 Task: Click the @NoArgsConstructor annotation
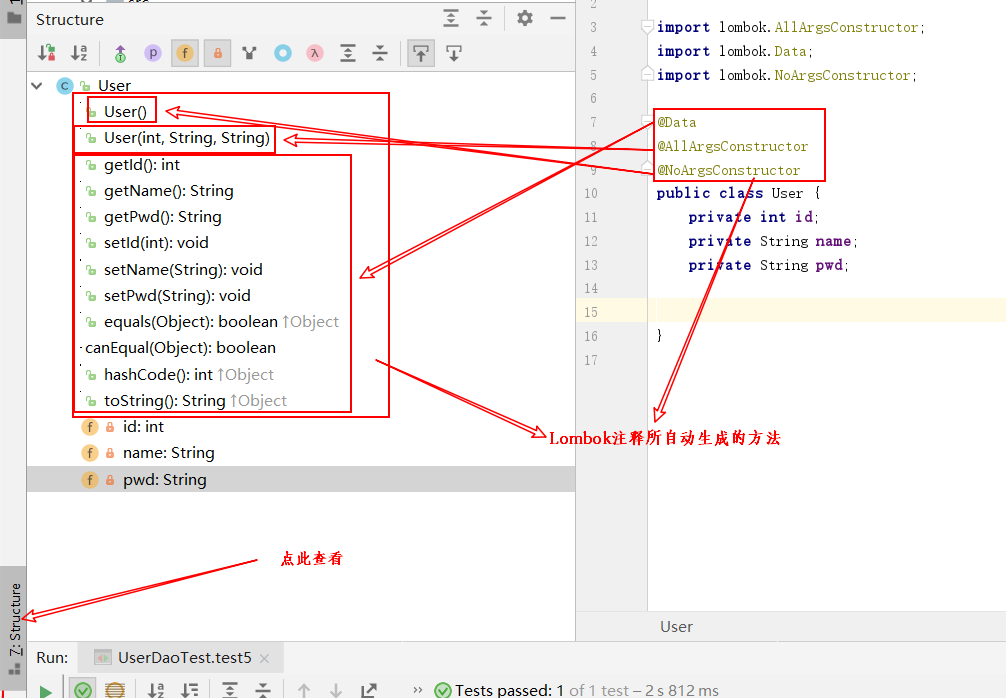point(728,170)
